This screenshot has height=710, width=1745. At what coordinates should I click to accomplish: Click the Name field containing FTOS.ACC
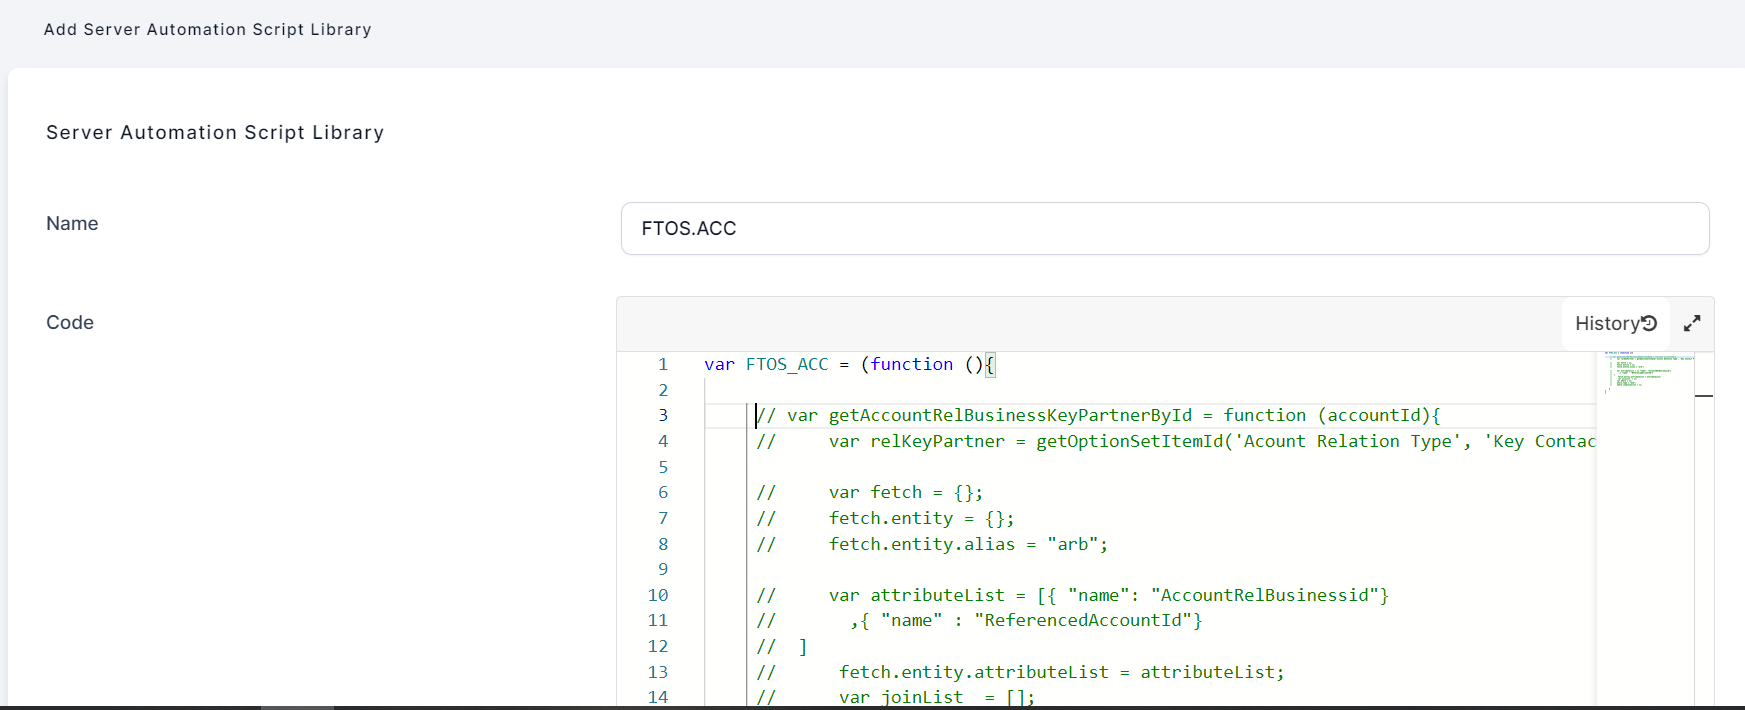coord(1164,229)
